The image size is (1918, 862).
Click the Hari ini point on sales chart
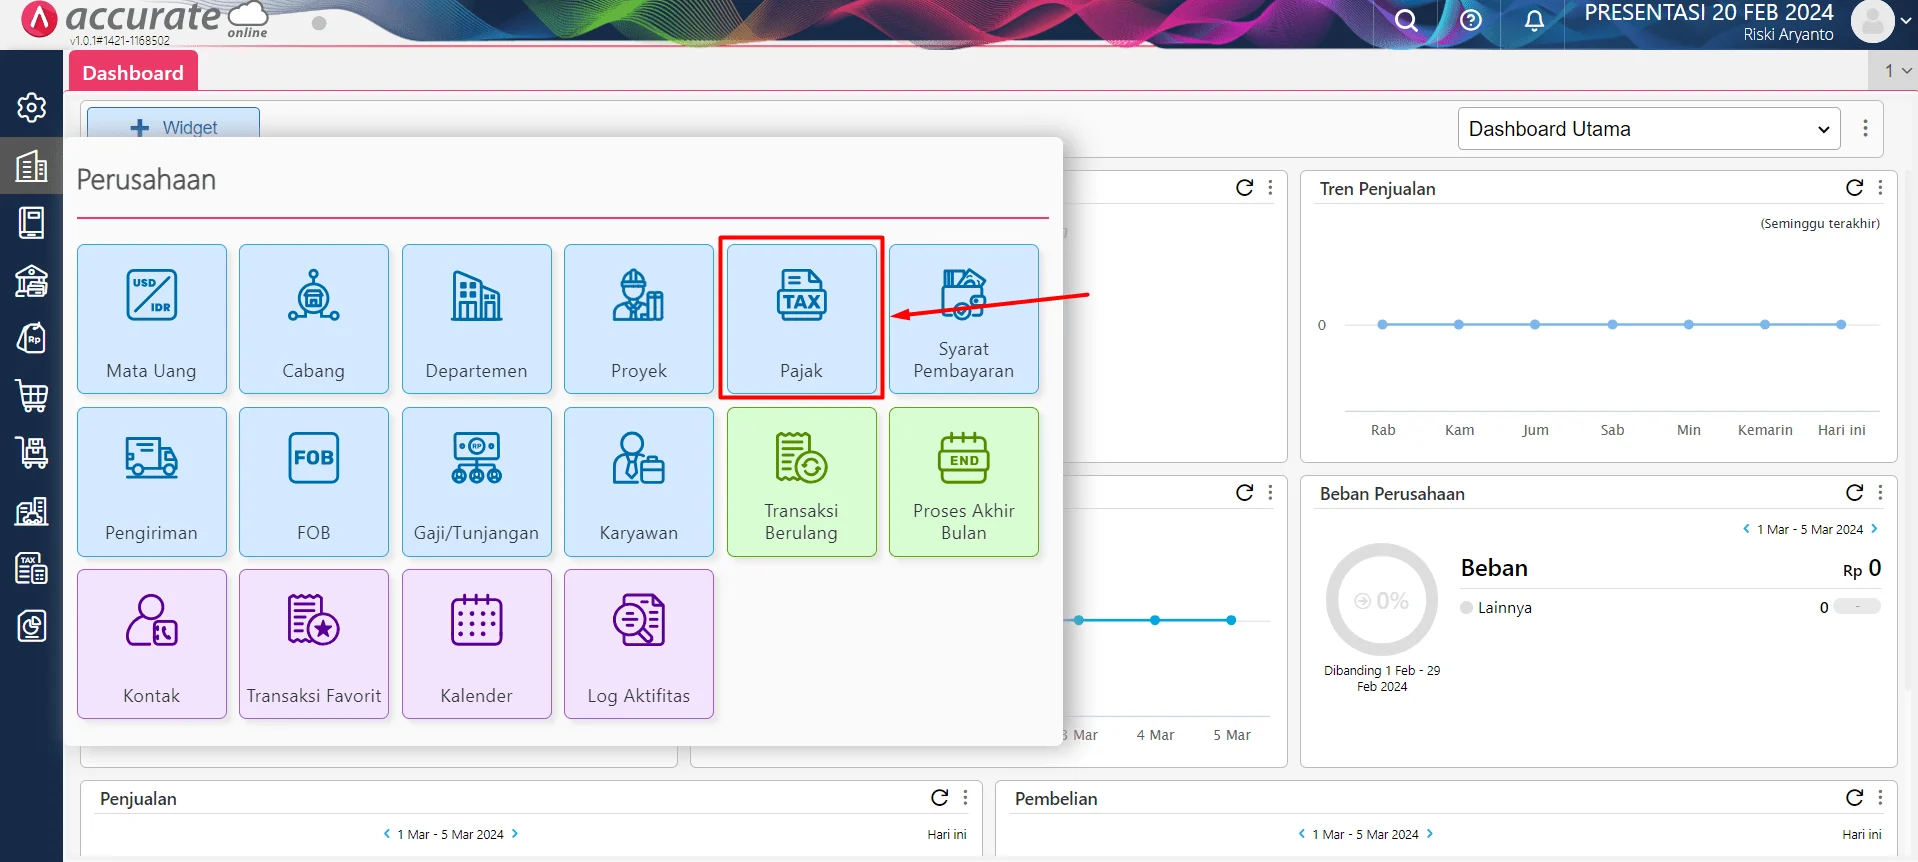pos(1840,325)
